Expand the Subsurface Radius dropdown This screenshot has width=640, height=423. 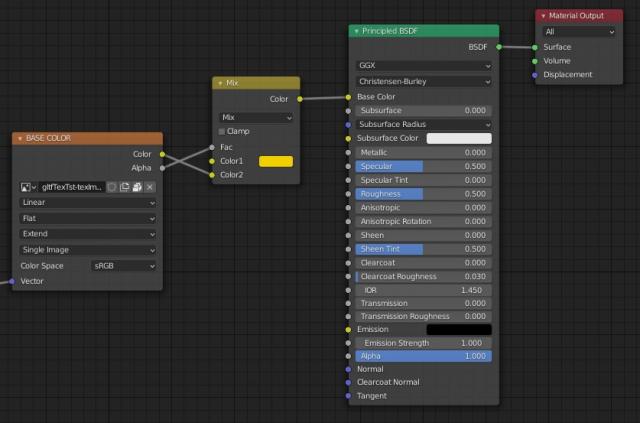pyautogui.click(x=424, y=124)
